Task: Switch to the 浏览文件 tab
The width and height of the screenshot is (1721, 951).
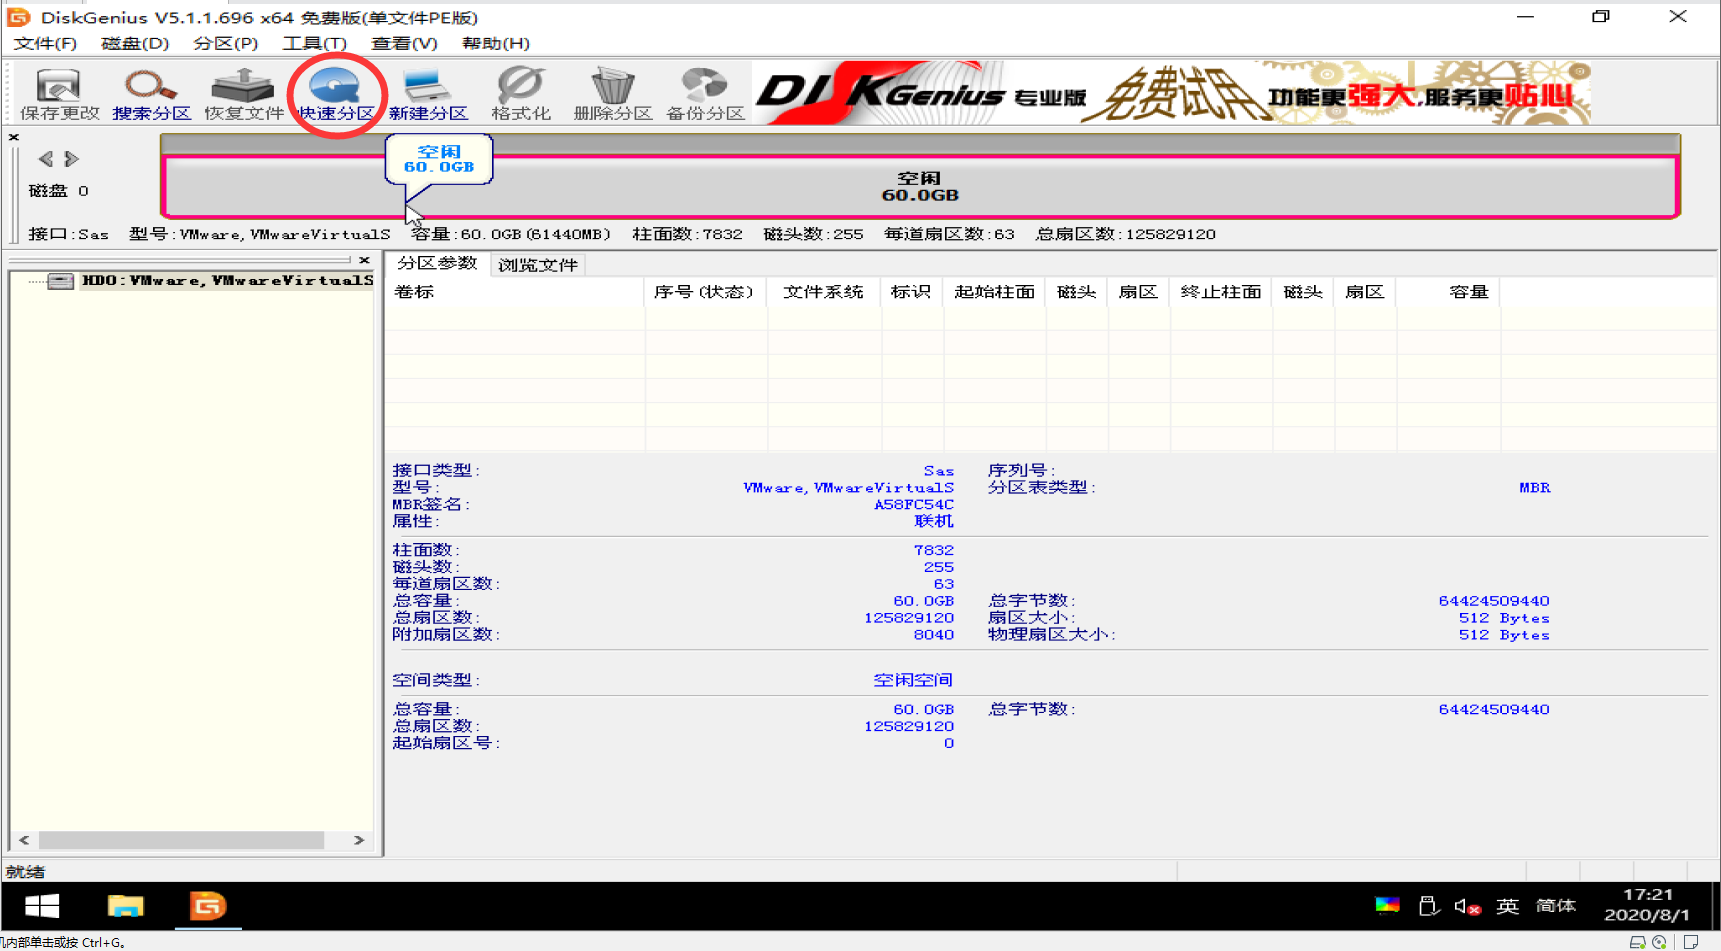Action: tap(538, 265)
